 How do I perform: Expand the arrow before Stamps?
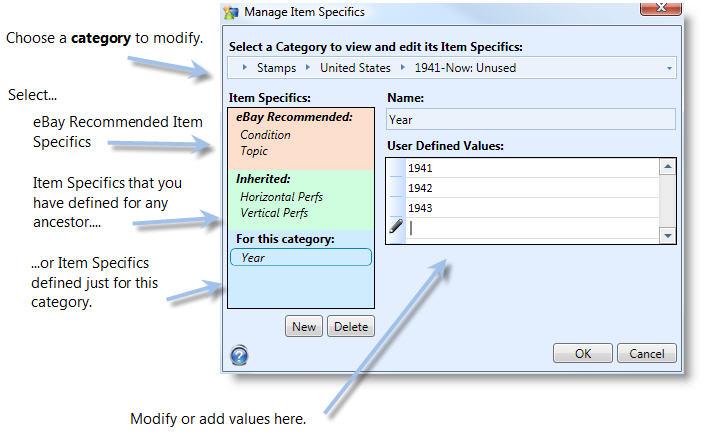coord(245,67)
